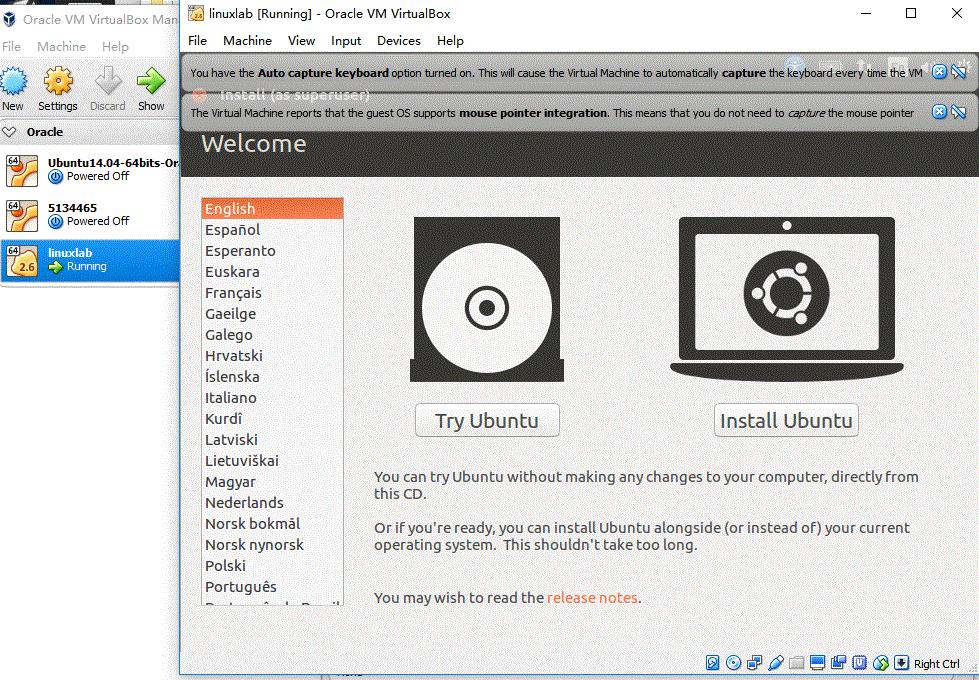Click the Right Ctrl host key label
Image resolution: width=979 pixels, height=680 pixels.
tap(937, 664)
